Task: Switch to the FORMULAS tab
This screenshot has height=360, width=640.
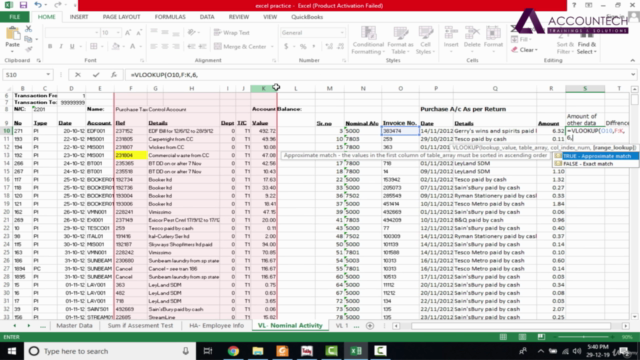Action: (x=170, y=17)
